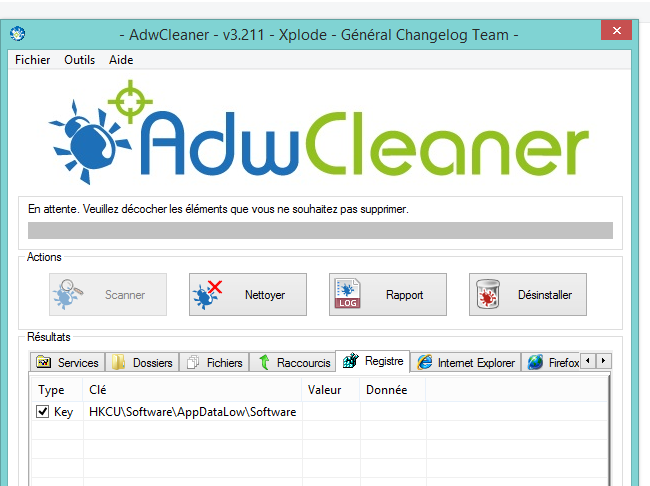Click the magnifier bug Scanner icon
650x486 pixels.
67,294
